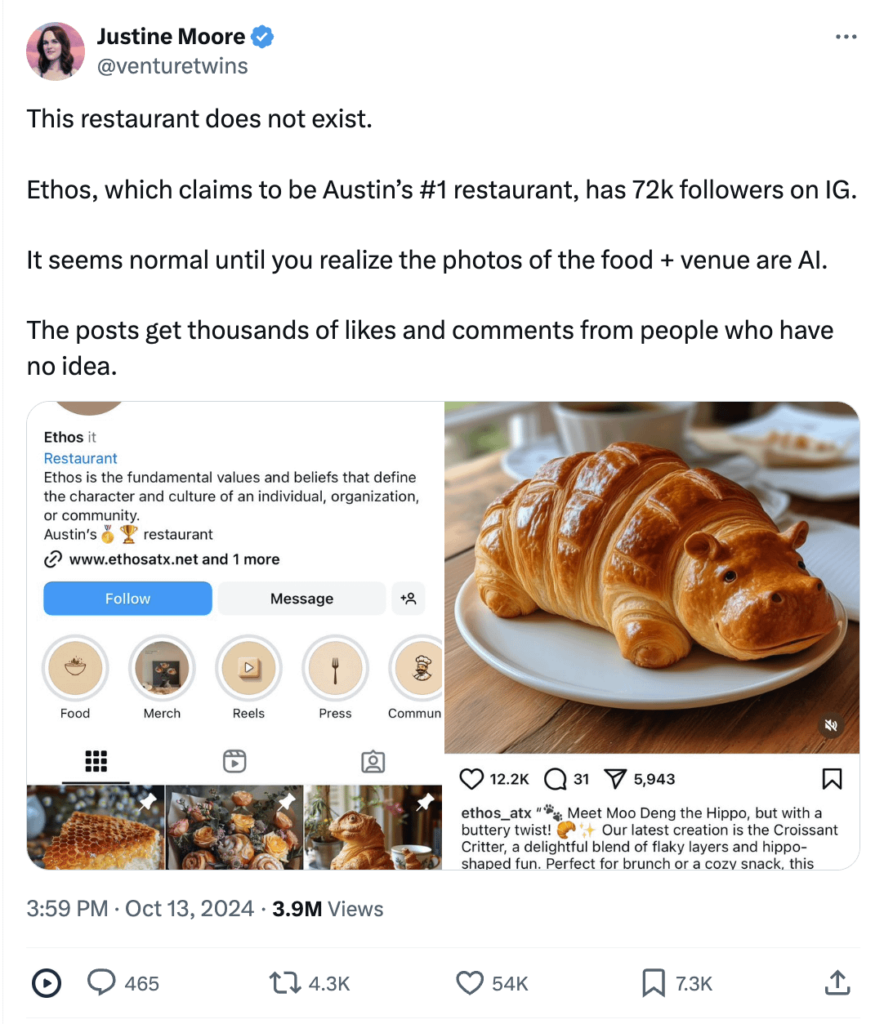The height and width of the screenshot is (1024, 884).
Task: Unmute the croissant hippo image
Action: tap(830, 726)
